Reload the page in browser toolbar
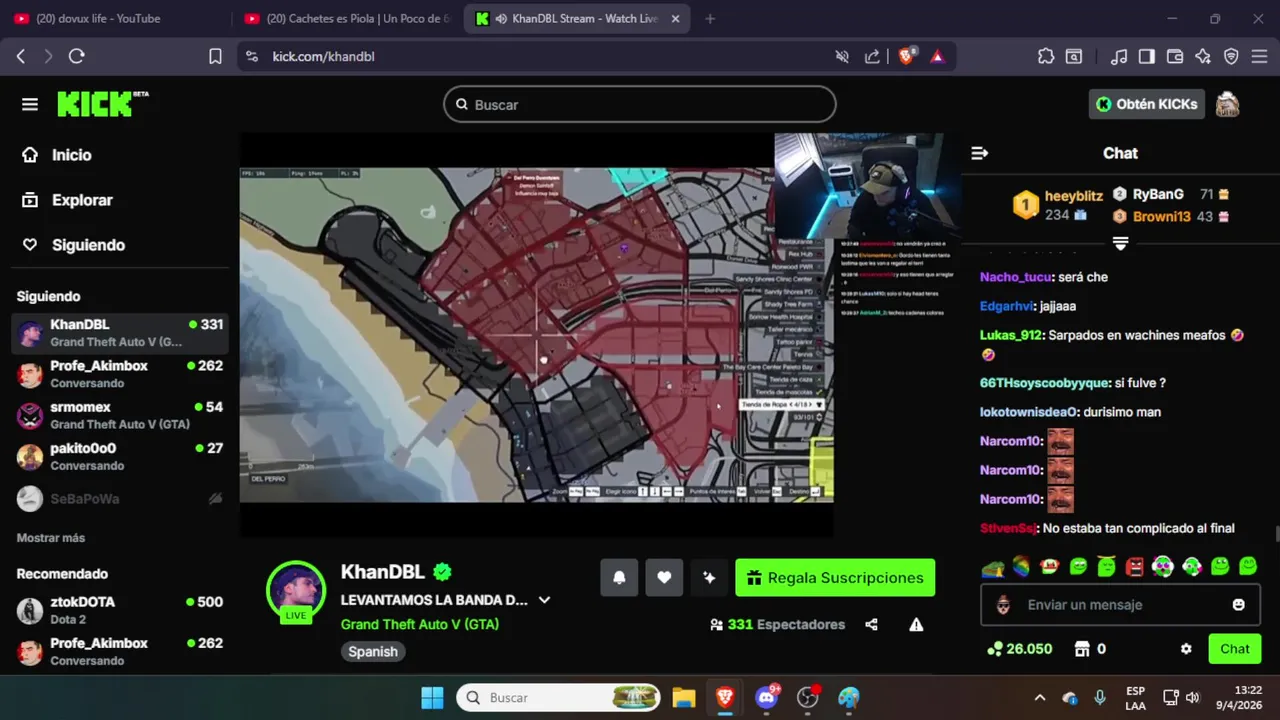The image size is (1280, 720). (76, 57)
